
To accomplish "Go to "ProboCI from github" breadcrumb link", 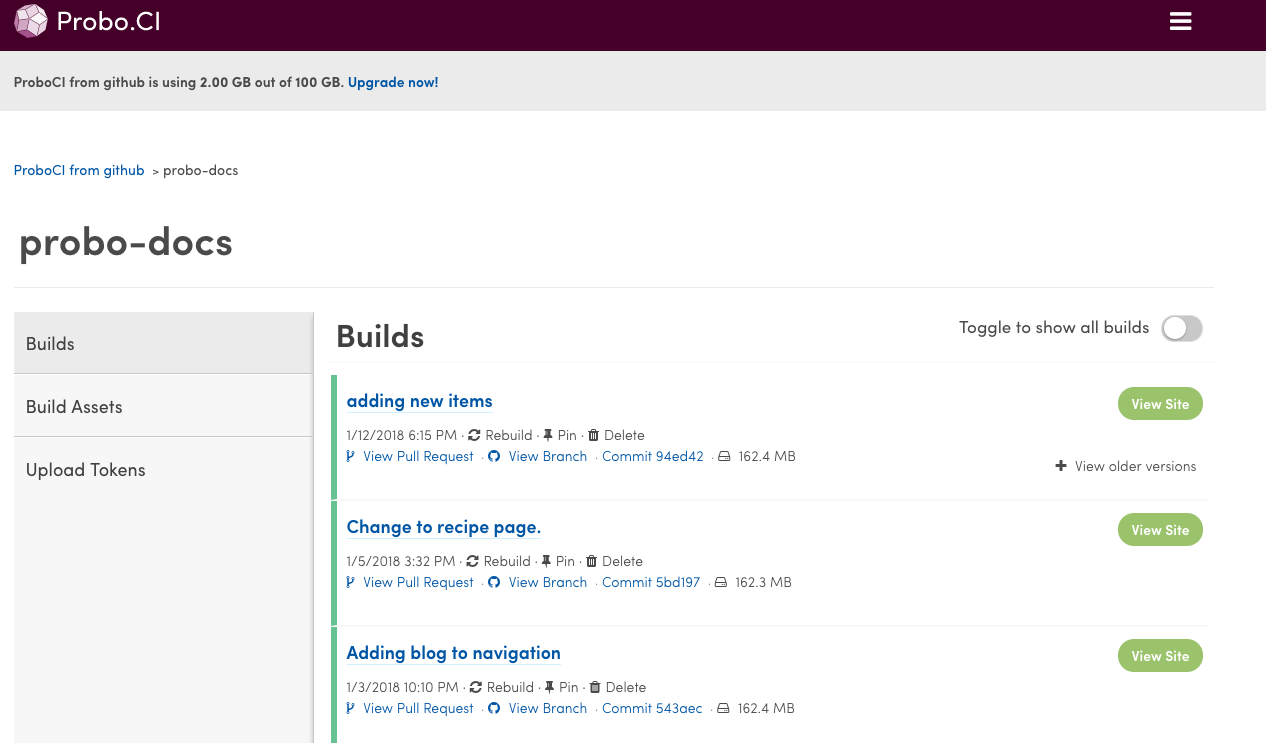I will click(79, 170).
